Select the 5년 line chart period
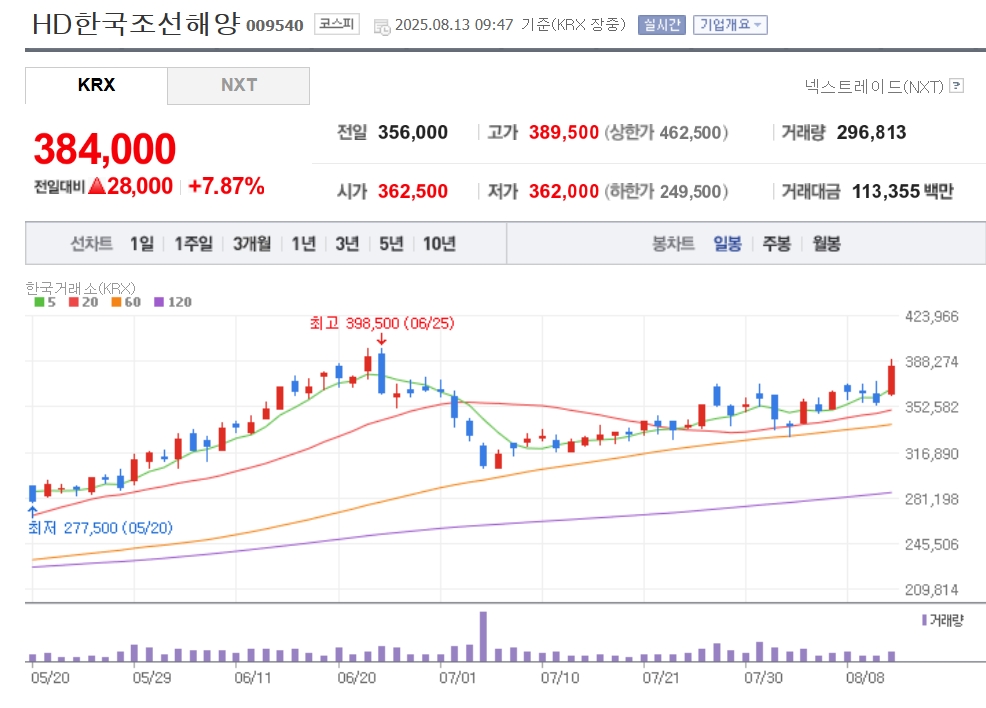Viewport: 986px width, 708px height. coord(391,243)
